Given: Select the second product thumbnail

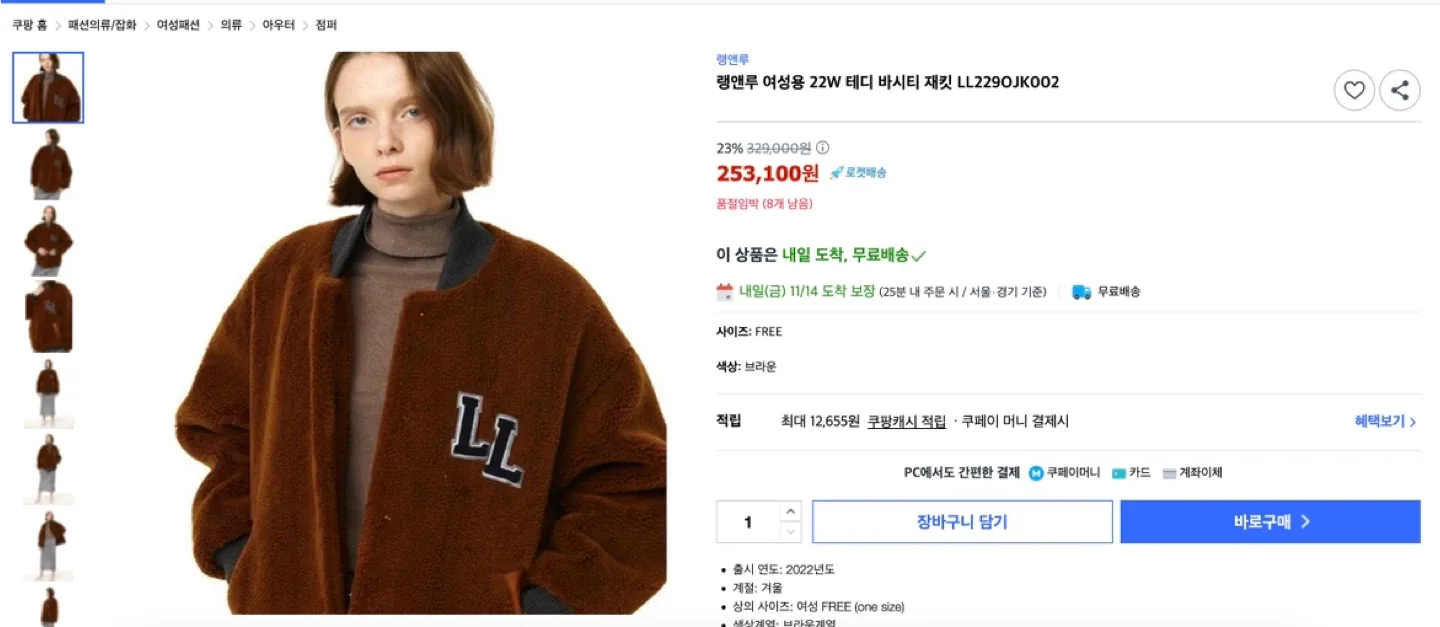Looking at the screenshot, I should click(48, 164).
